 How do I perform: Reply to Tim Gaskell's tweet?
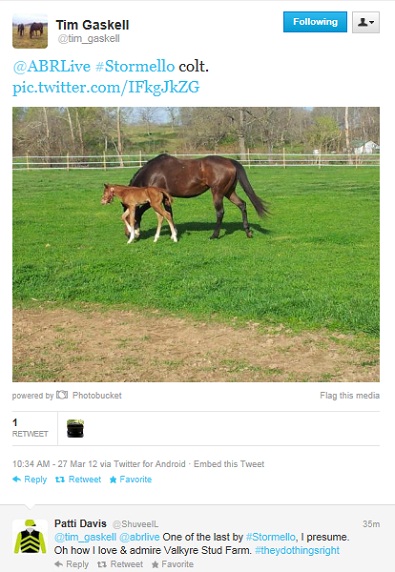pos(30,479)
